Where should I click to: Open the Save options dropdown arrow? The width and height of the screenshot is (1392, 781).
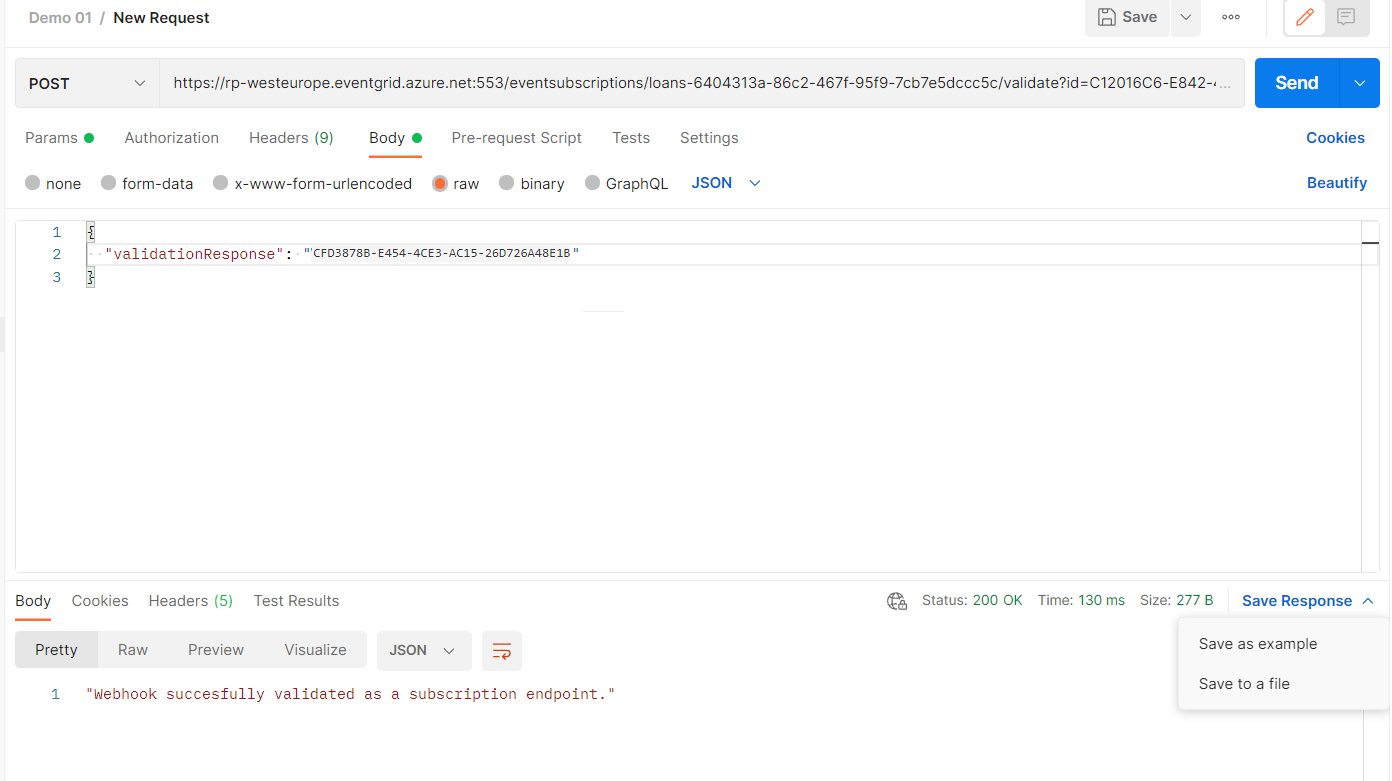click(x=1186, y=17)
